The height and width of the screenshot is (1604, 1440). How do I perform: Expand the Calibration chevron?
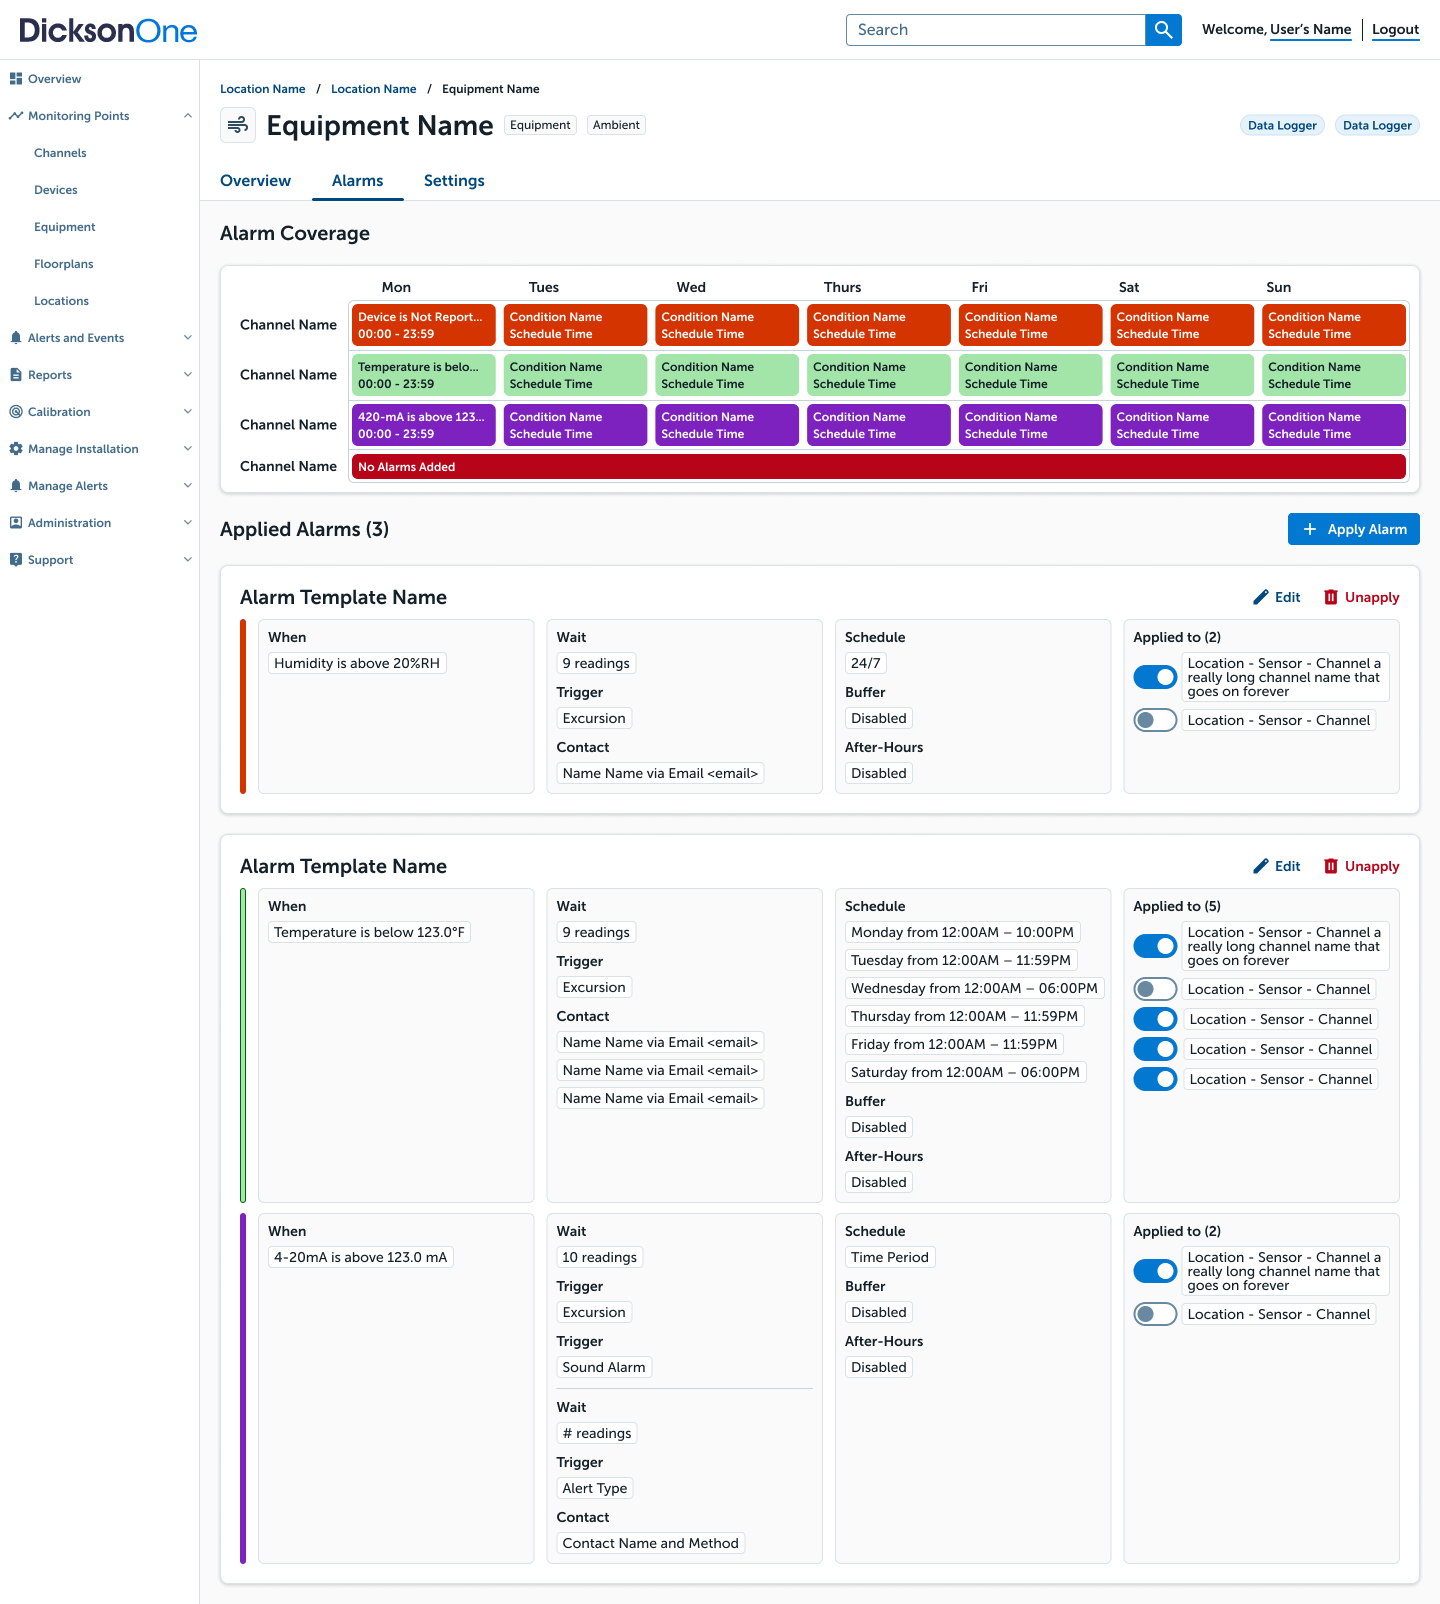(187, 412)
